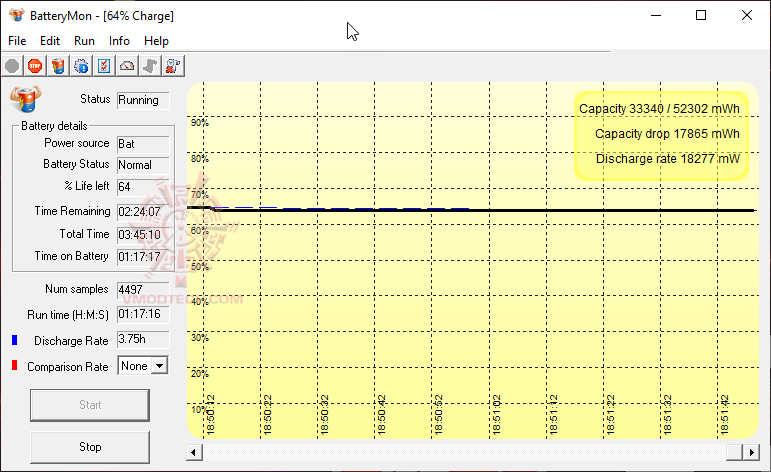
Task: Click the Num samples field 4497
Action: pyautogui.click(x=143, y=290)
